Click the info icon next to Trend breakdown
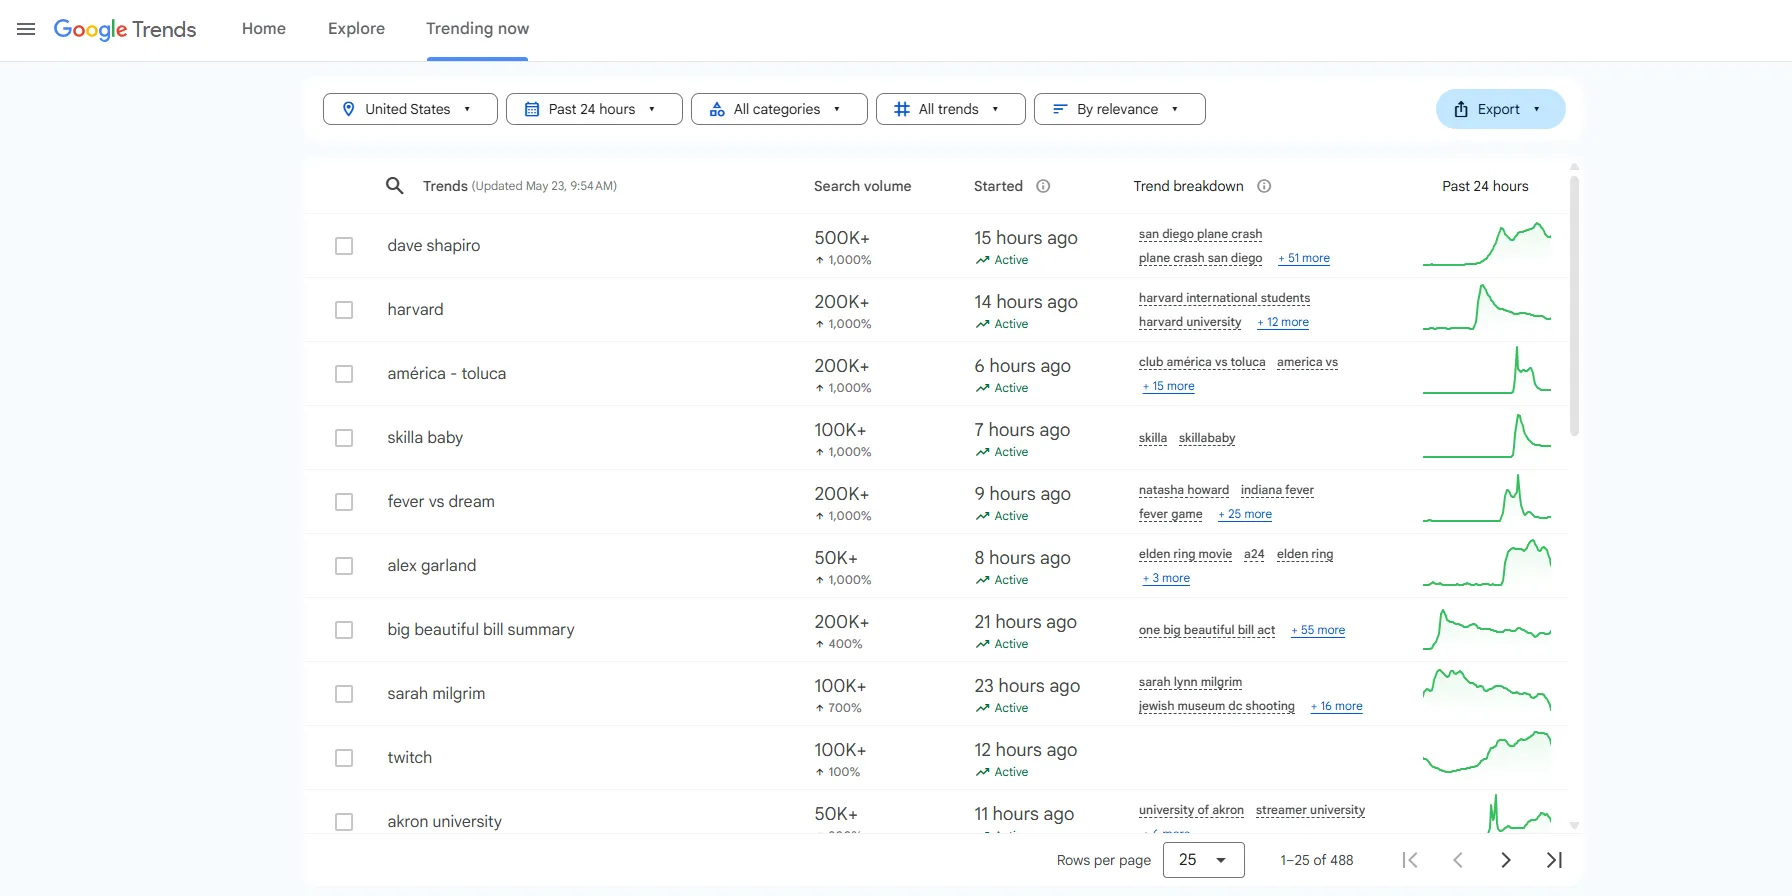 coord(1264,186)
